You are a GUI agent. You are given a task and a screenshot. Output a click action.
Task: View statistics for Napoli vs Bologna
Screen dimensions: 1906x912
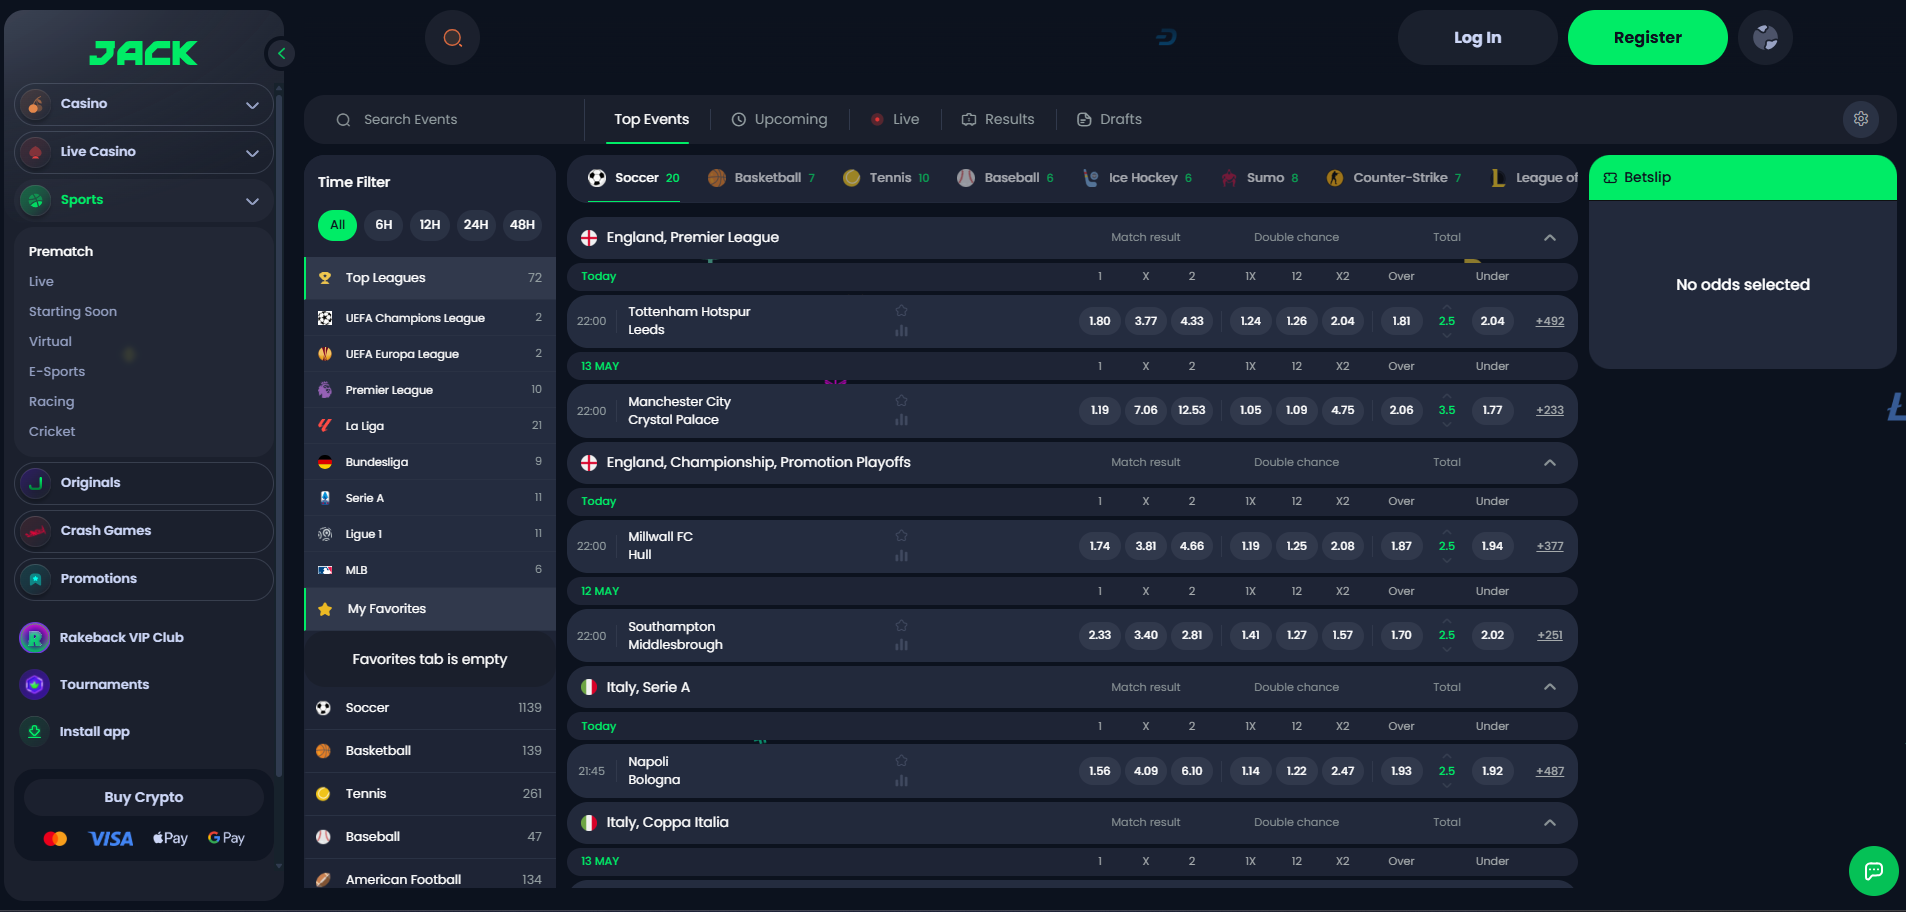click(901, 781)
